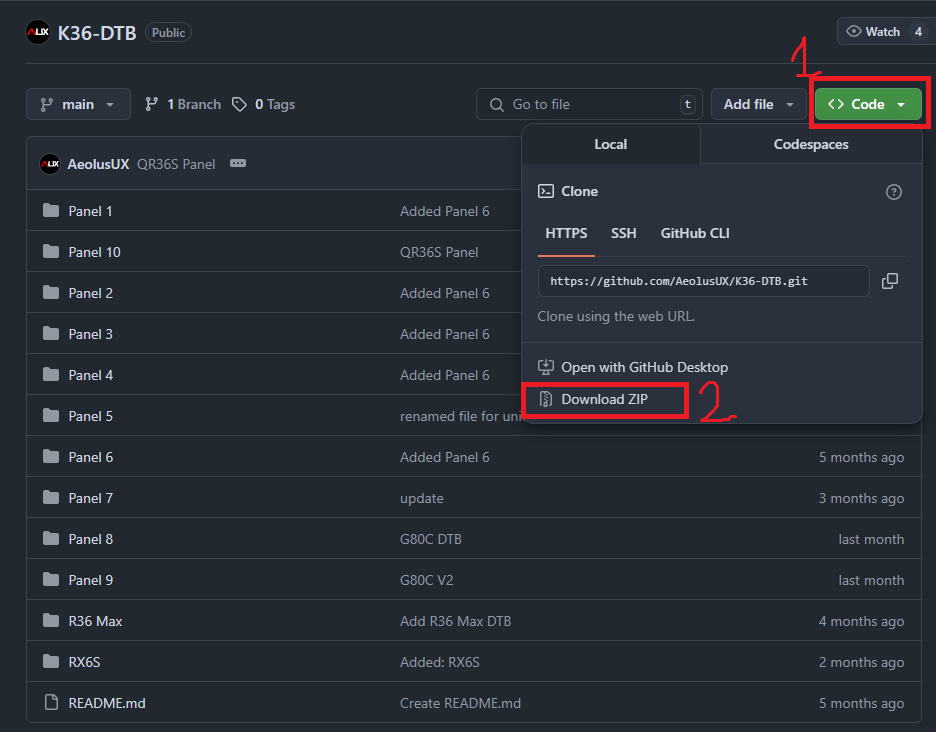The width and height of the screenshot is (936, 732).
Task: Click the clone URL text field
Action: pos(703,281)
